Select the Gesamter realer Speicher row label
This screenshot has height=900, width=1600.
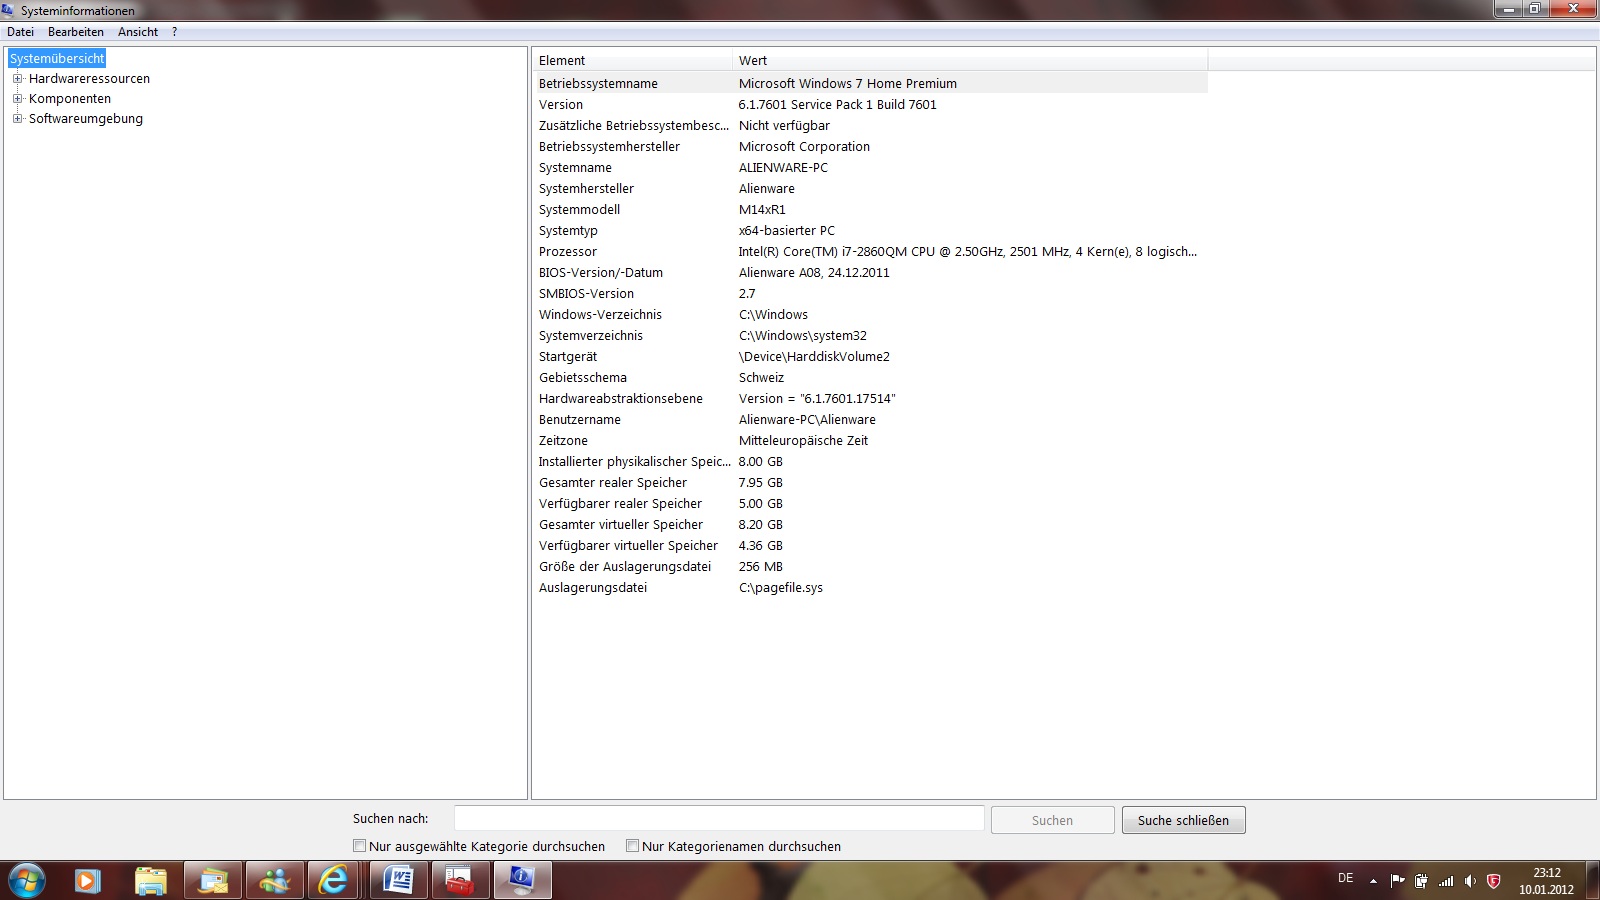613,483
